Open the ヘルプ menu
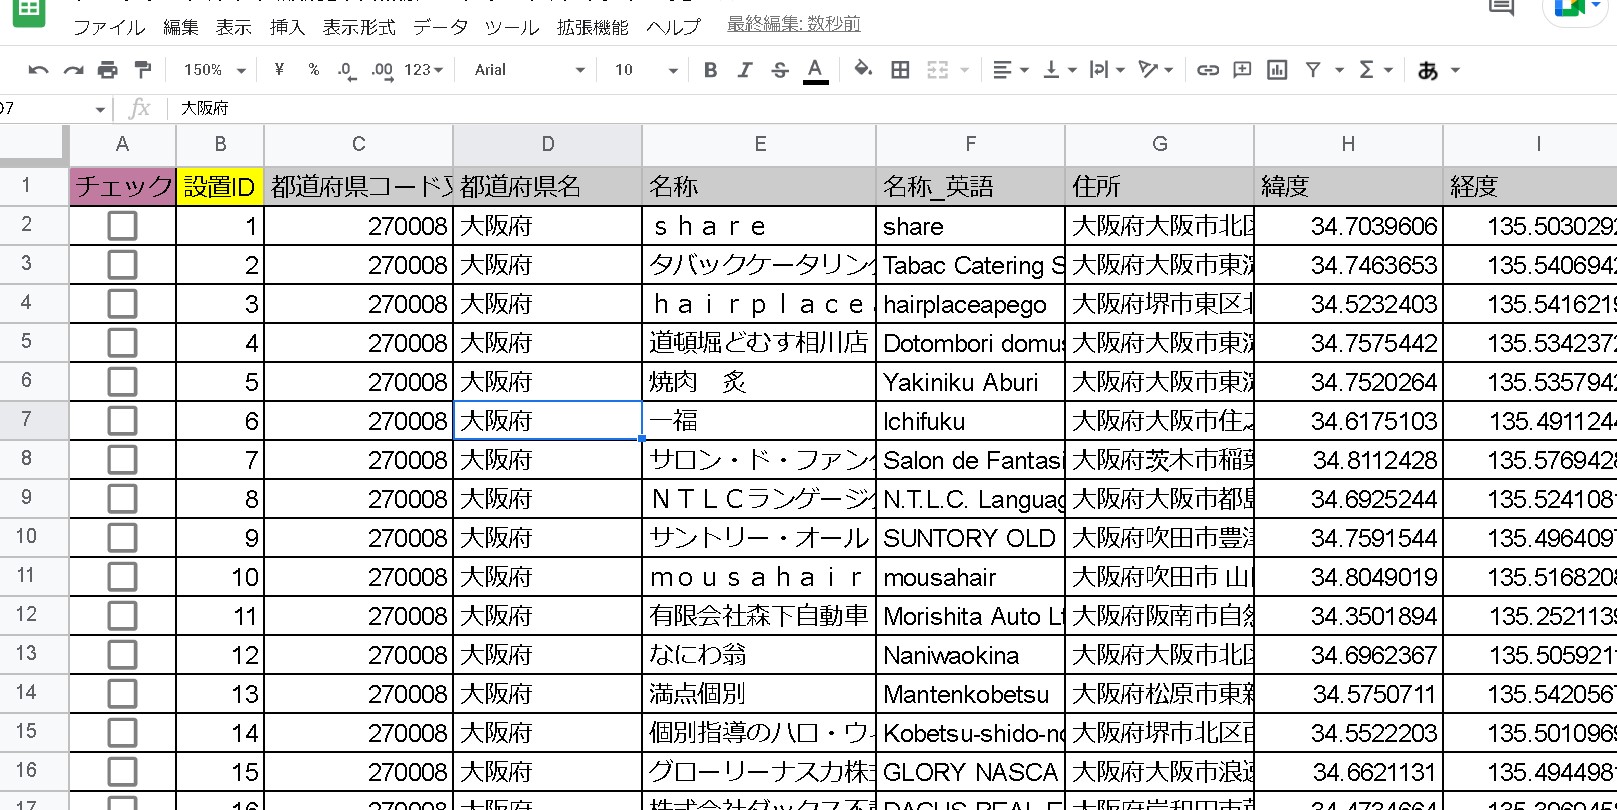 coord(673,27)
